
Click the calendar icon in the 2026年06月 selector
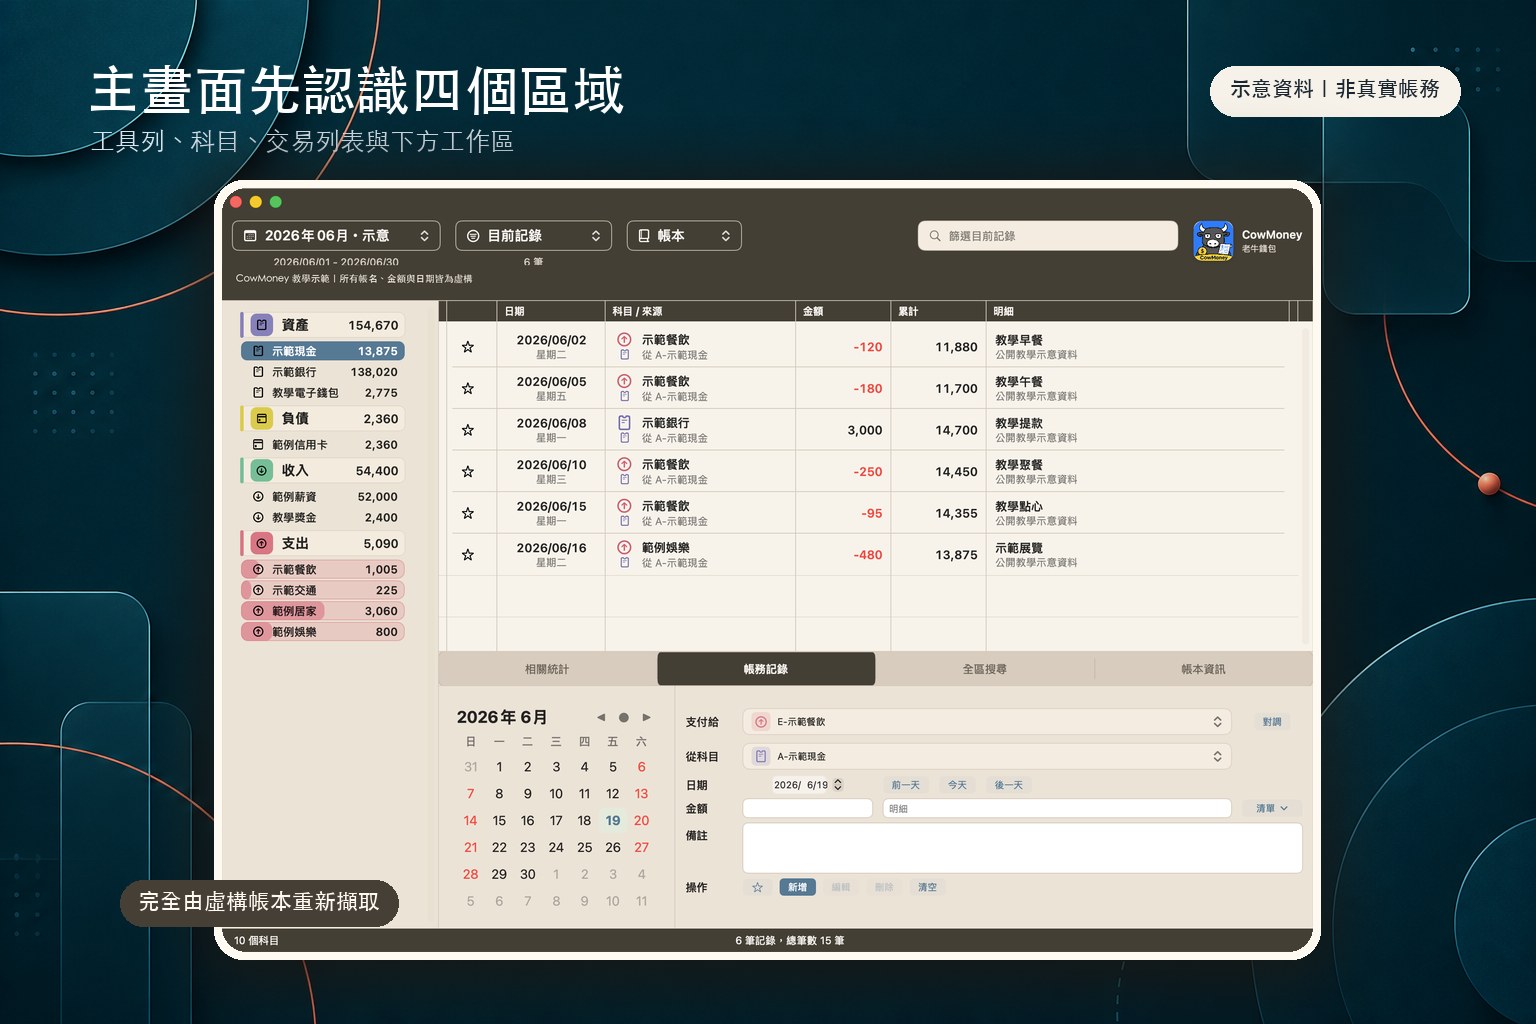tap(251, 236)
